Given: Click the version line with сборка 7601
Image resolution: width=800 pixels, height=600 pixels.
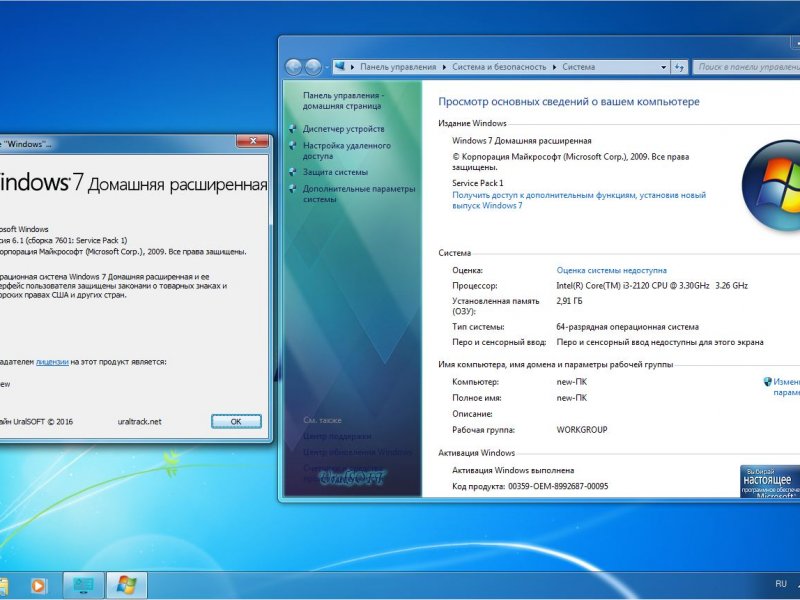Looking at the screenshot, I should [62, 240].
